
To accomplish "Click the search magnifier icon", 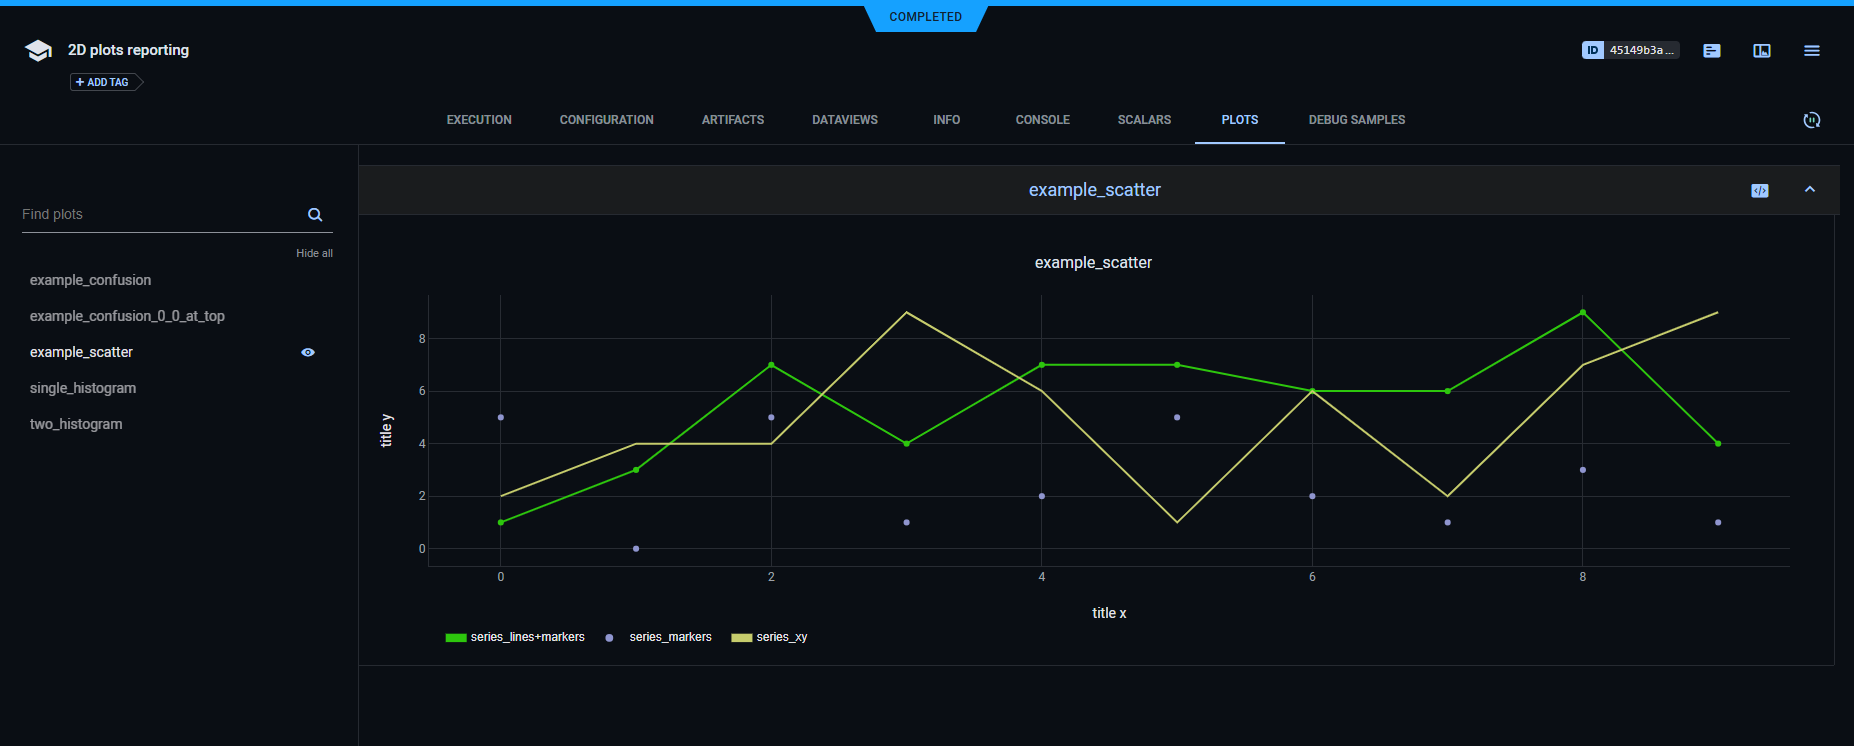I will click(x=315, y=215).
